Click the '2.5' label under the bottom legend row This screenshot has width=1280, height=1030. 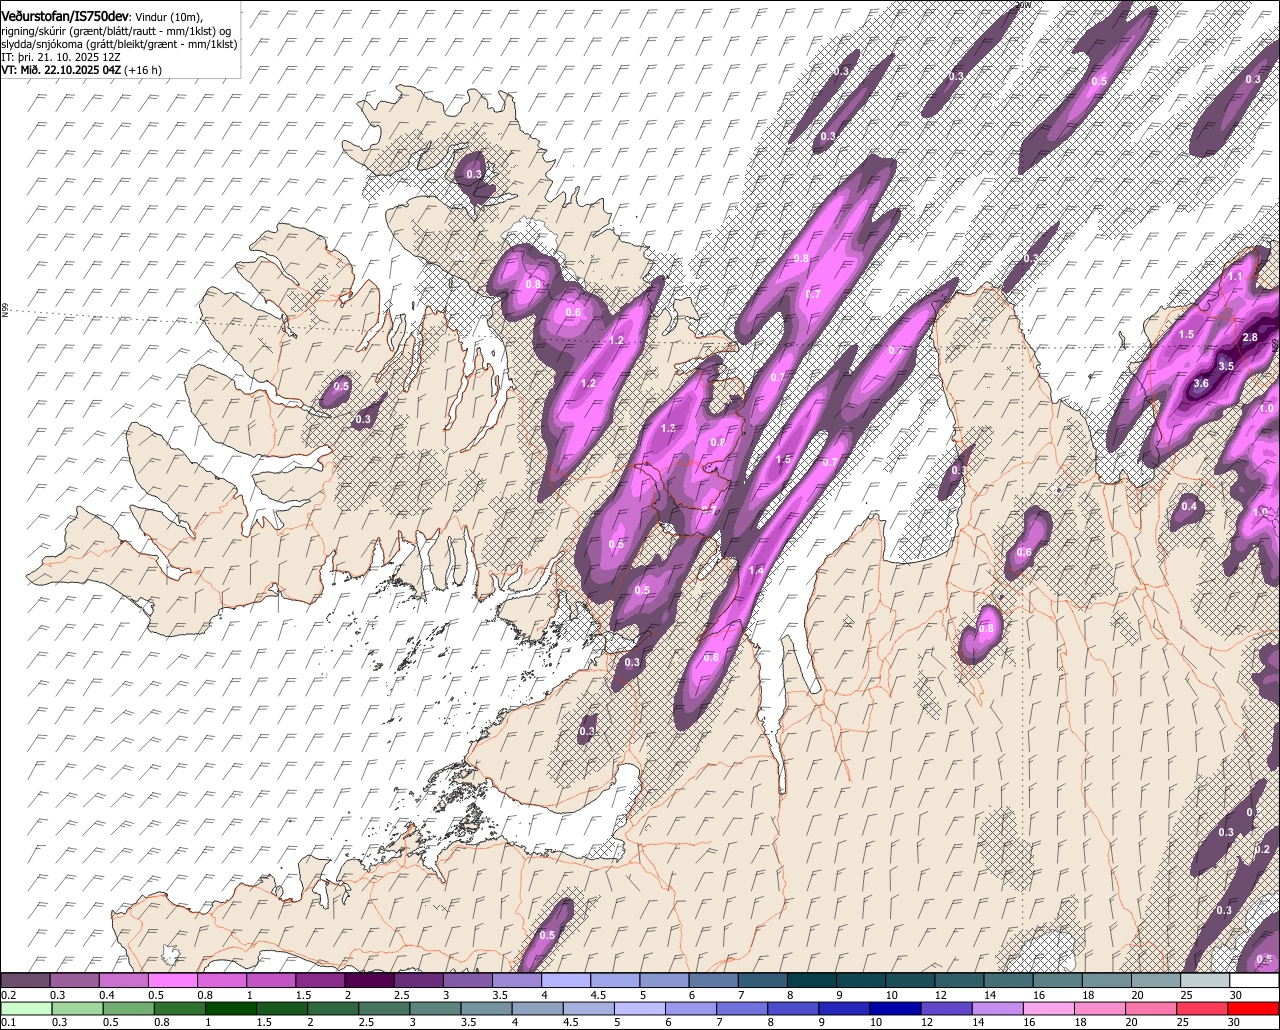coord(367,1022)
